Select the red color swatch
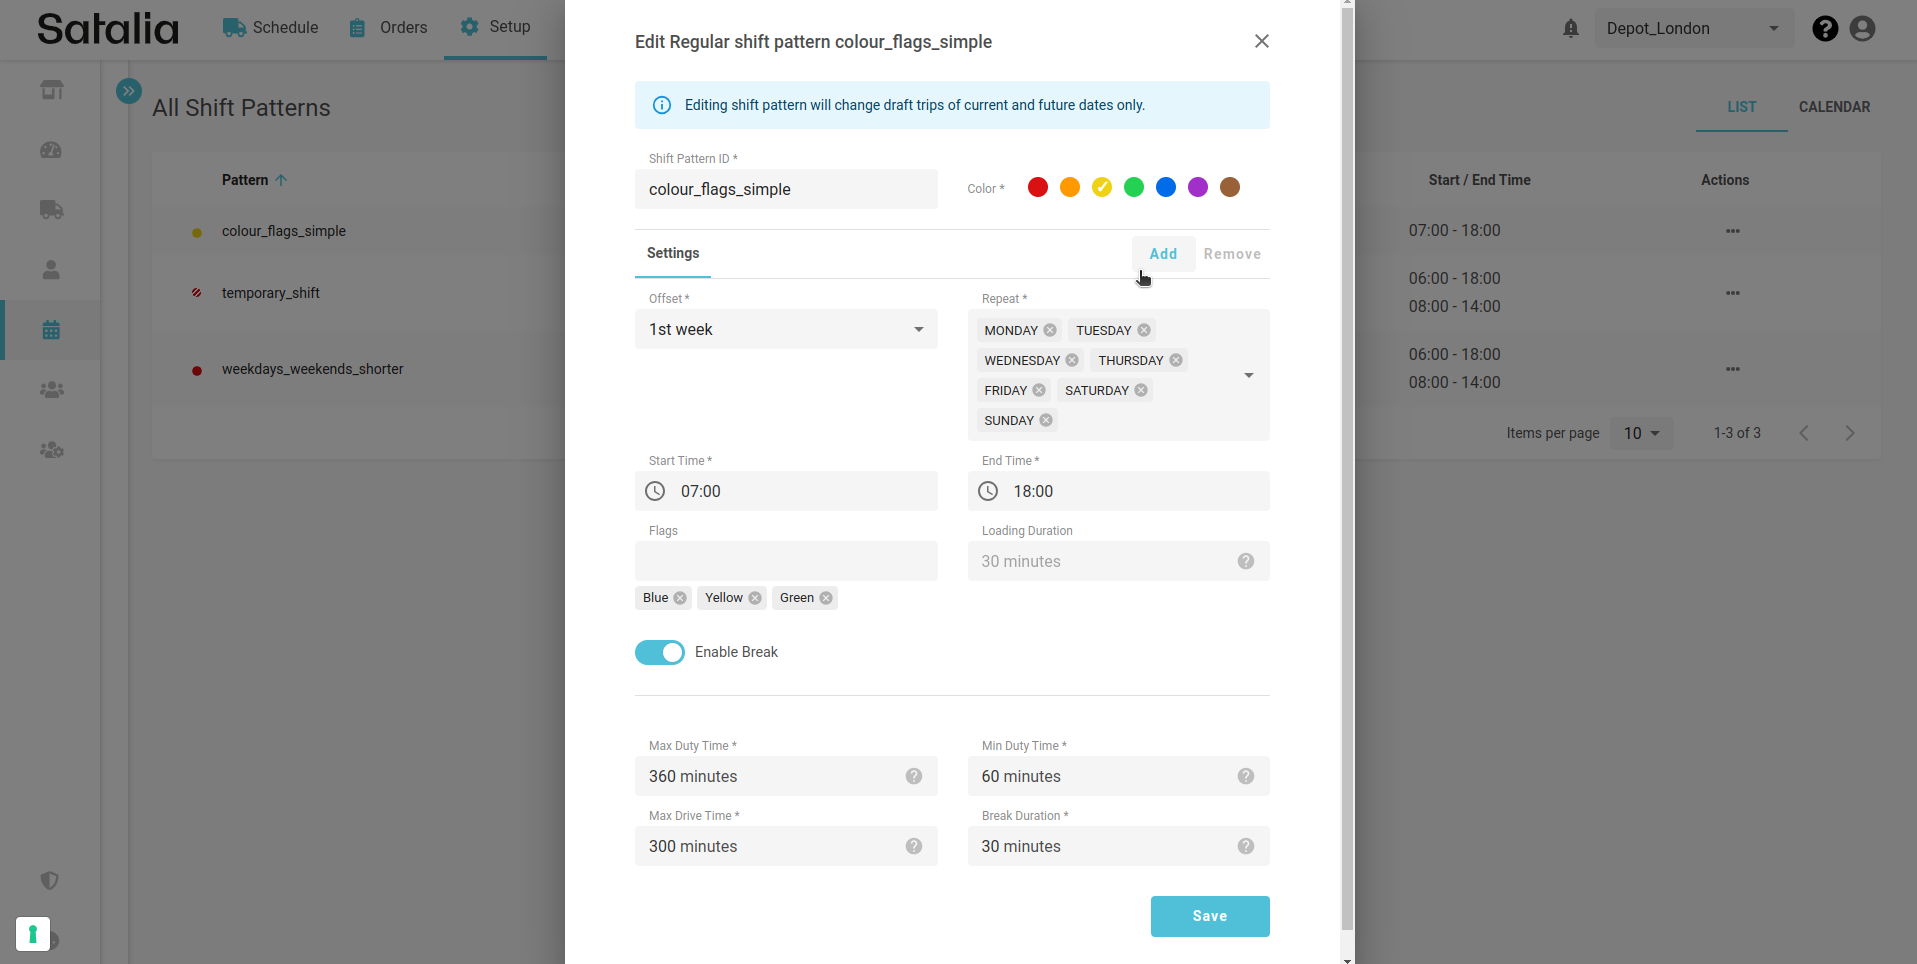Image resolution: width=1917 pixels, height=964 pixels. click(x=1038, y=187)
